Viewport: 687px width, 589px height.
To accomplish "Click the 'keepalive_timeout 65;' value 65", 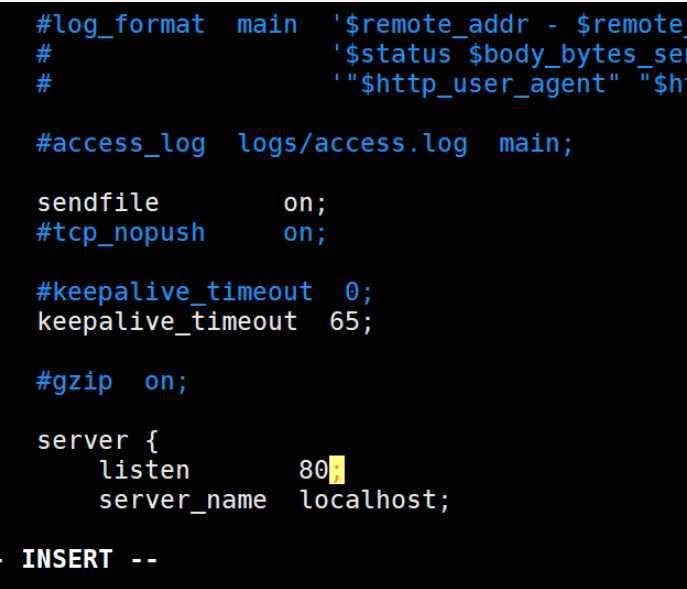I will pos(344,321).
